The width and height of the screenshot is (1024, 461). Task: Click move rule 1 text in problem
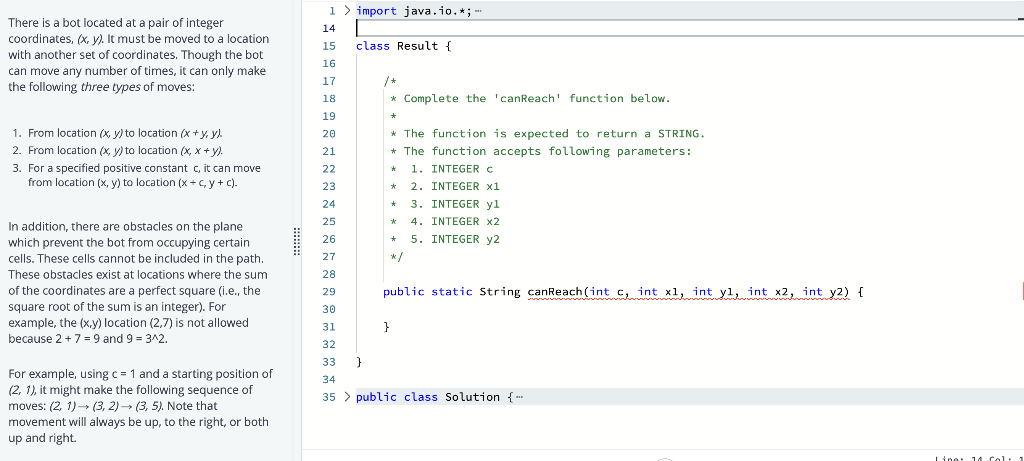point(126,133)
